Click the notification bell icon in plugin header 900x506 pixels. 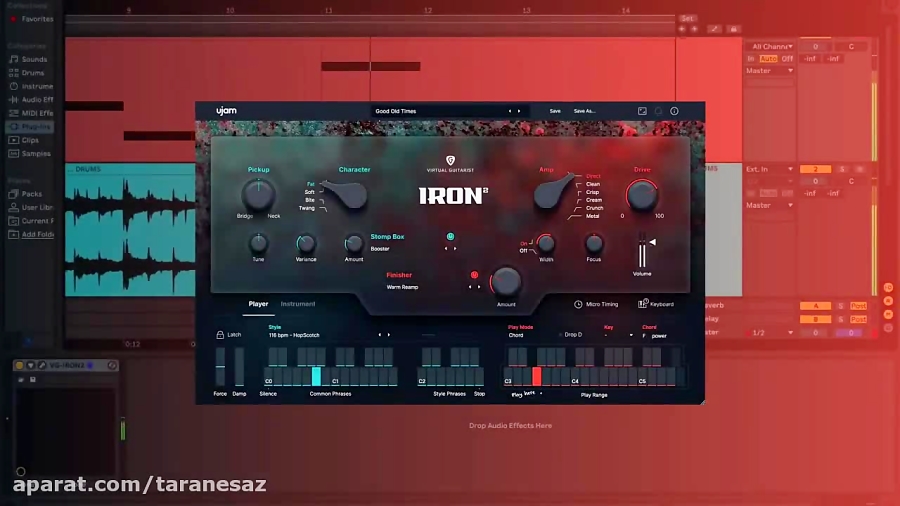click(658, 111)
